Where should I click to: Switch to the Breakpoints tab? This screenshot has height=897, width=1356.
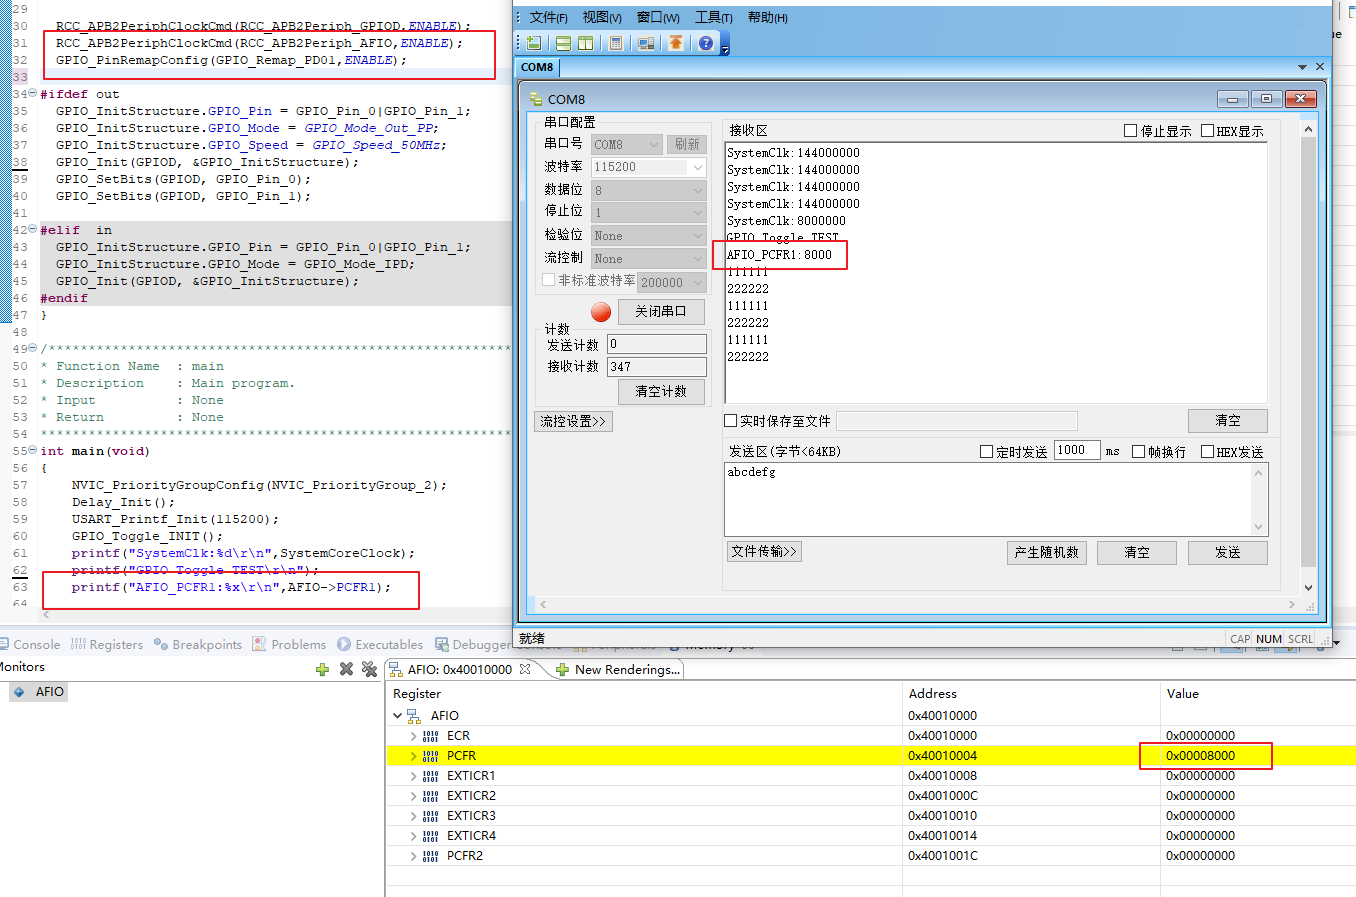tap(198, 645)
